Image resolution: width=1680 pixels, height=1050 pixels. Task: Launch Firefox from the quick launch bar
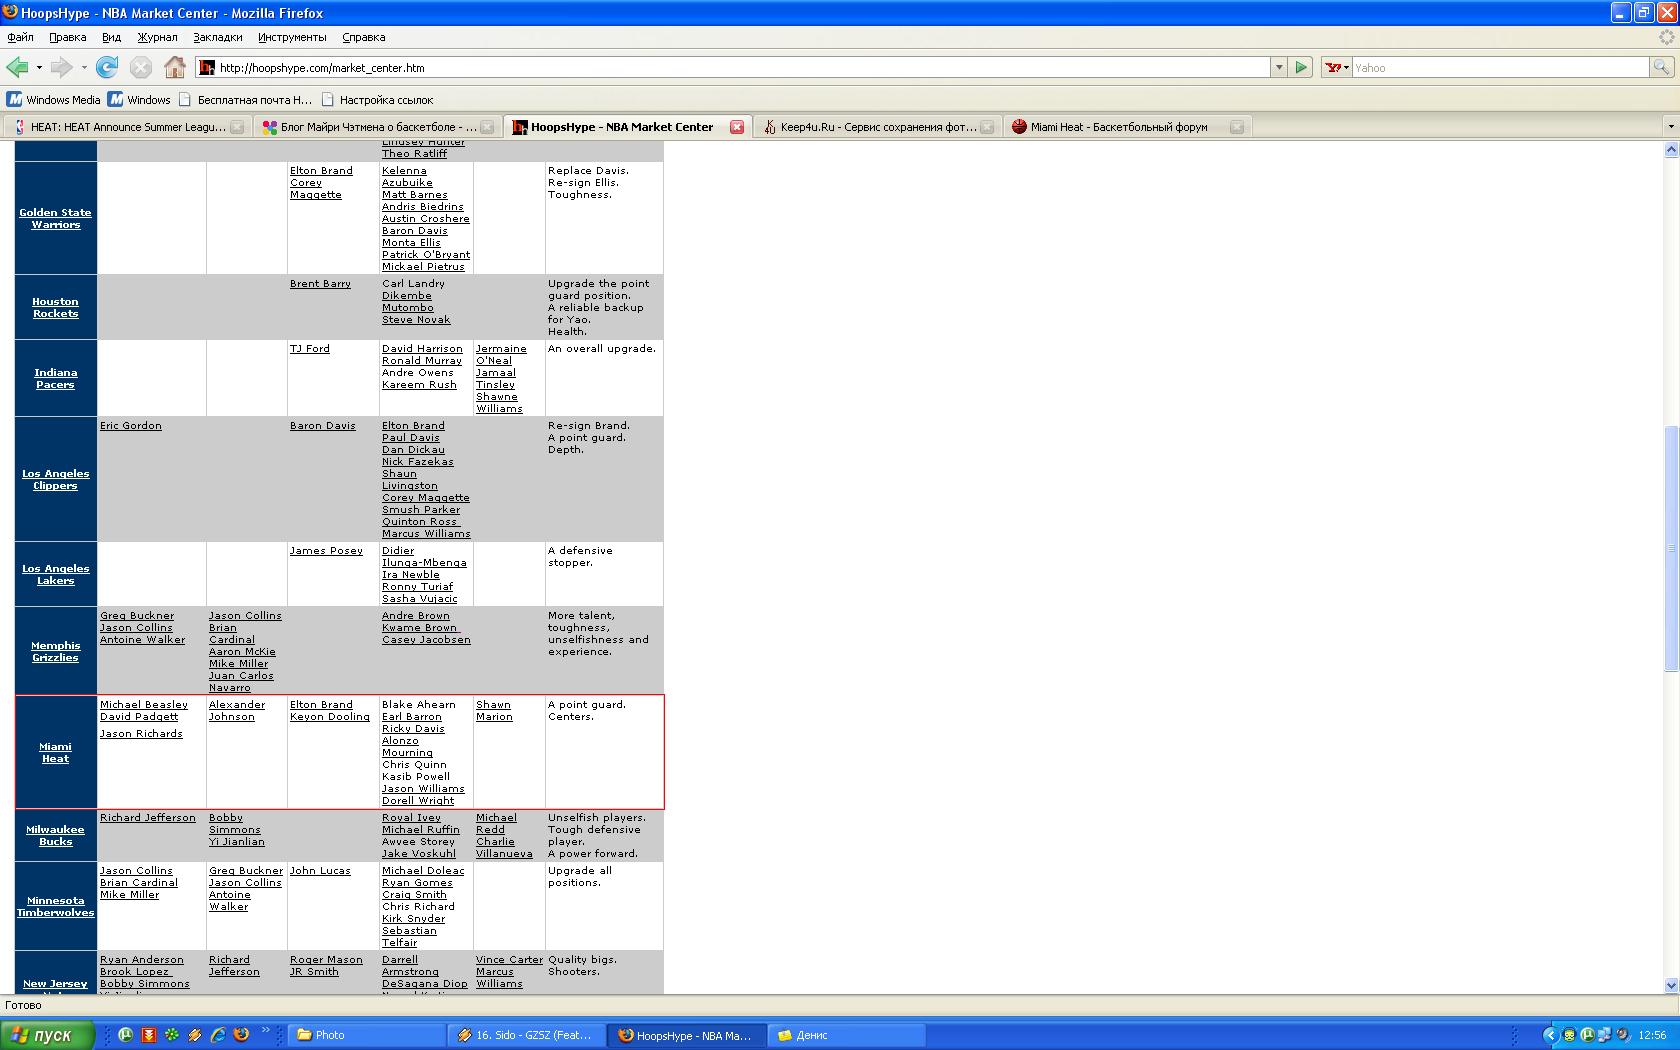(x=241, y=1035)
